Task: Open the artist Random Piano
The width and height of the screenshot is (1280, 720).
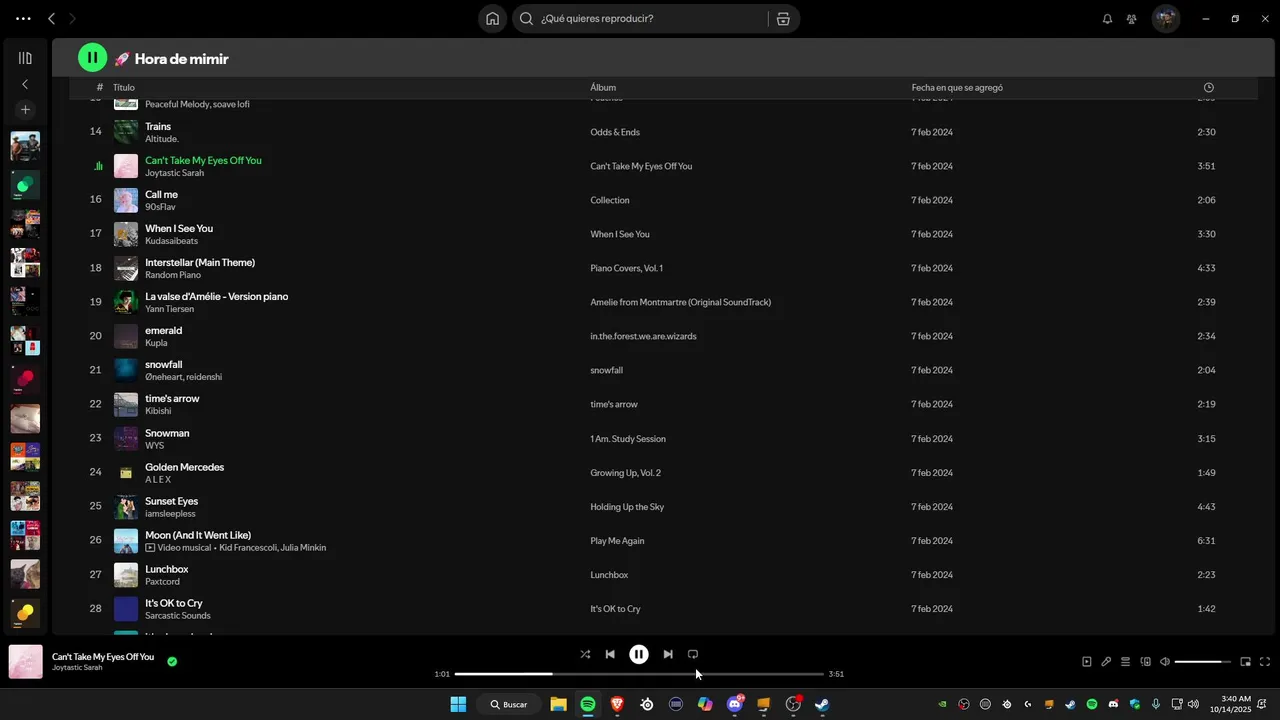Action: tap(173, 275)
